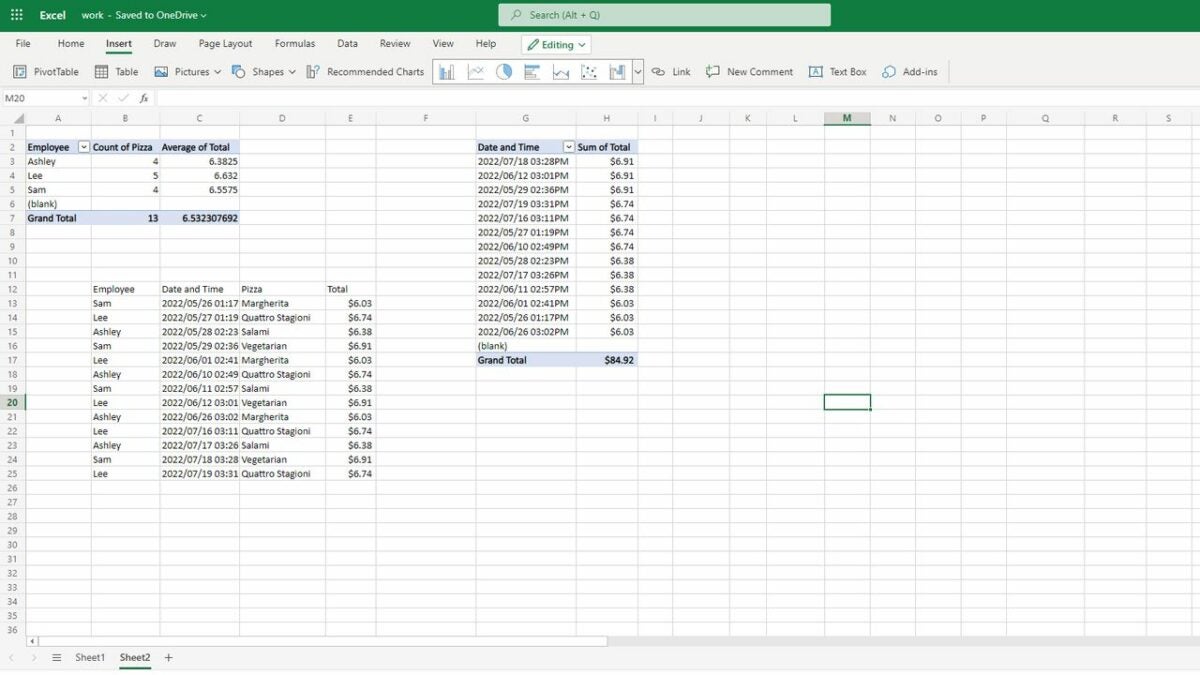Insert a line chart from the chart gallery
Screen dimensions: 1200x675
[475, 72]
